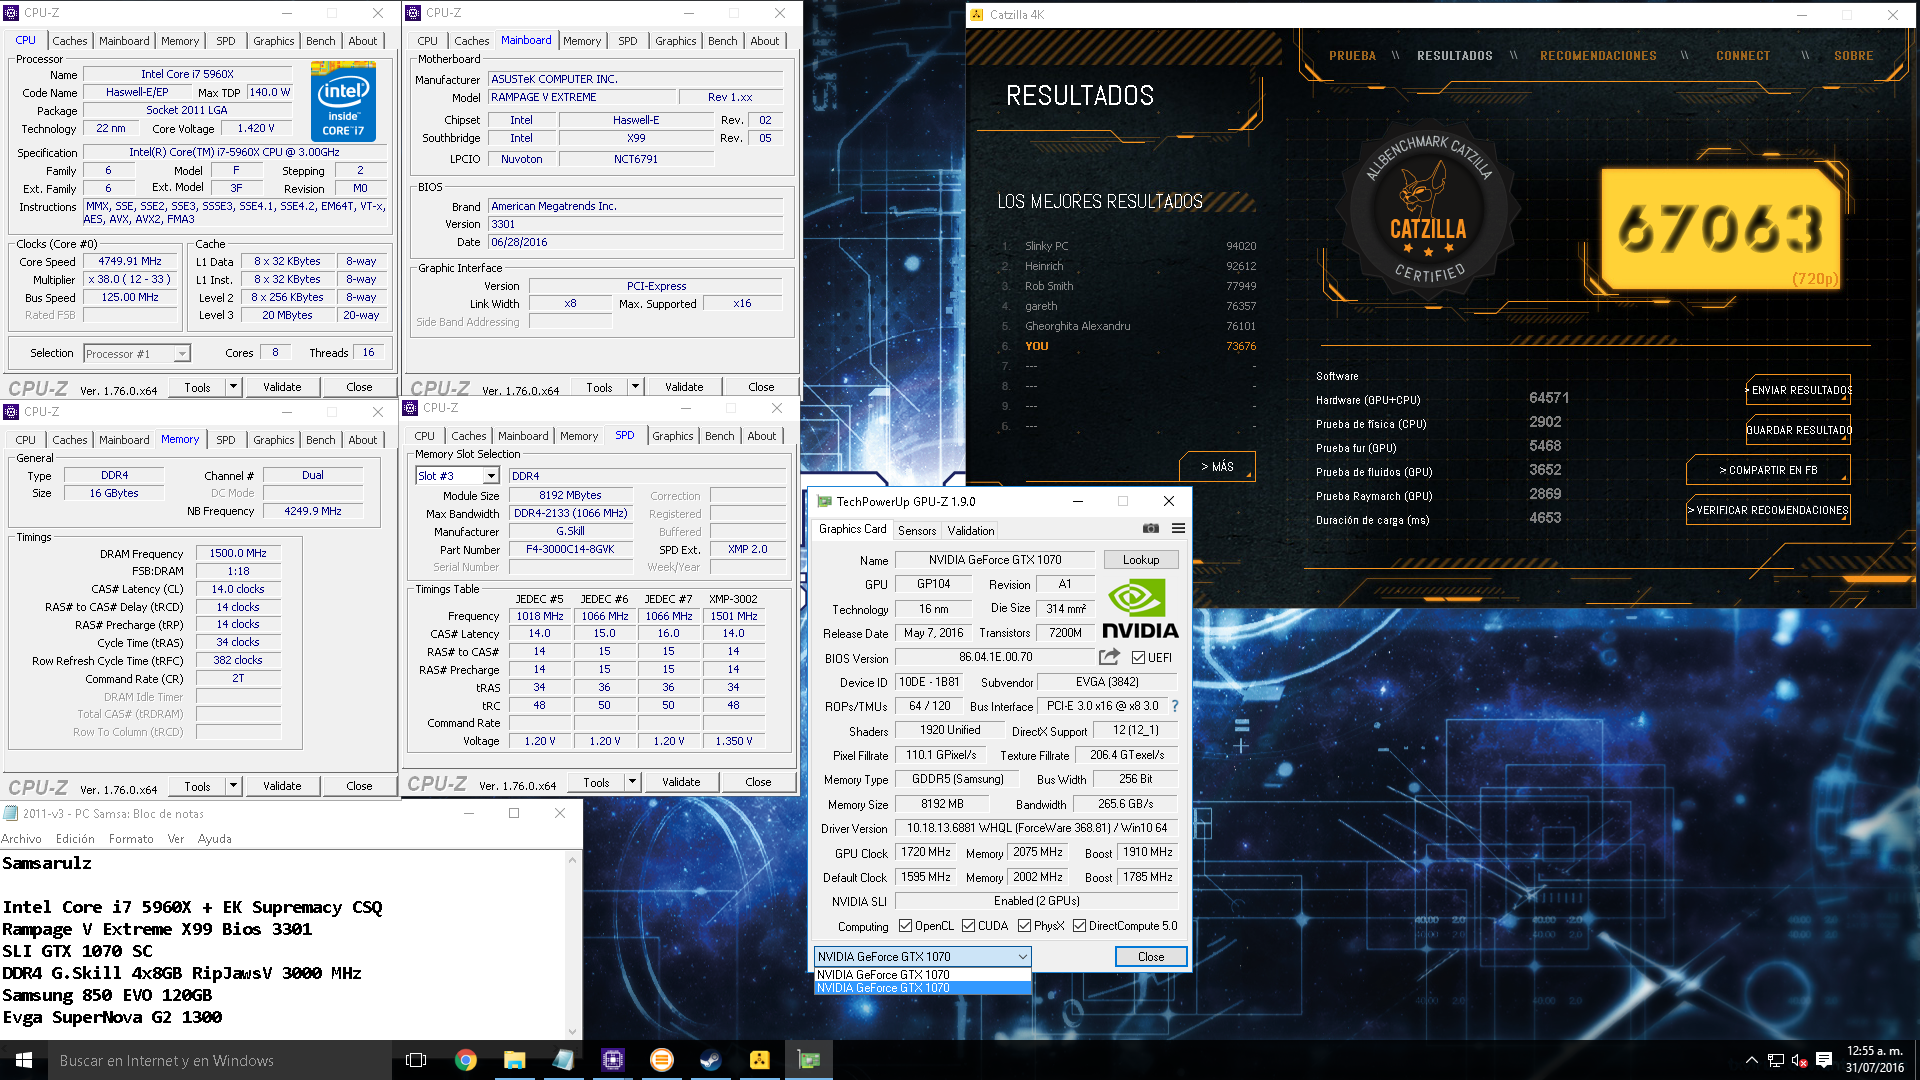The image size is (1920, 1080).
Task: Click the GPU-Z screenshot camera icon
Action: coord(1151,529)
